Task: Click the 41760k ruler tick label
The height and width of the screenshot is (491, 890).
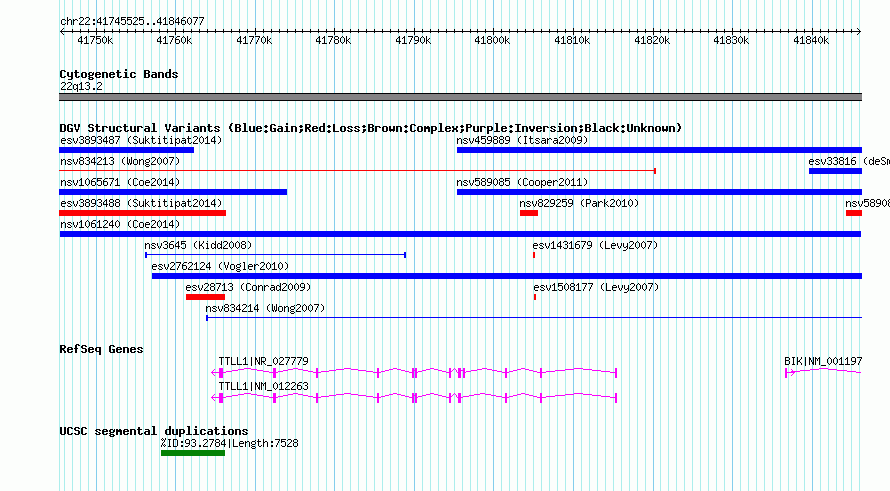Action: pos(174,40)
